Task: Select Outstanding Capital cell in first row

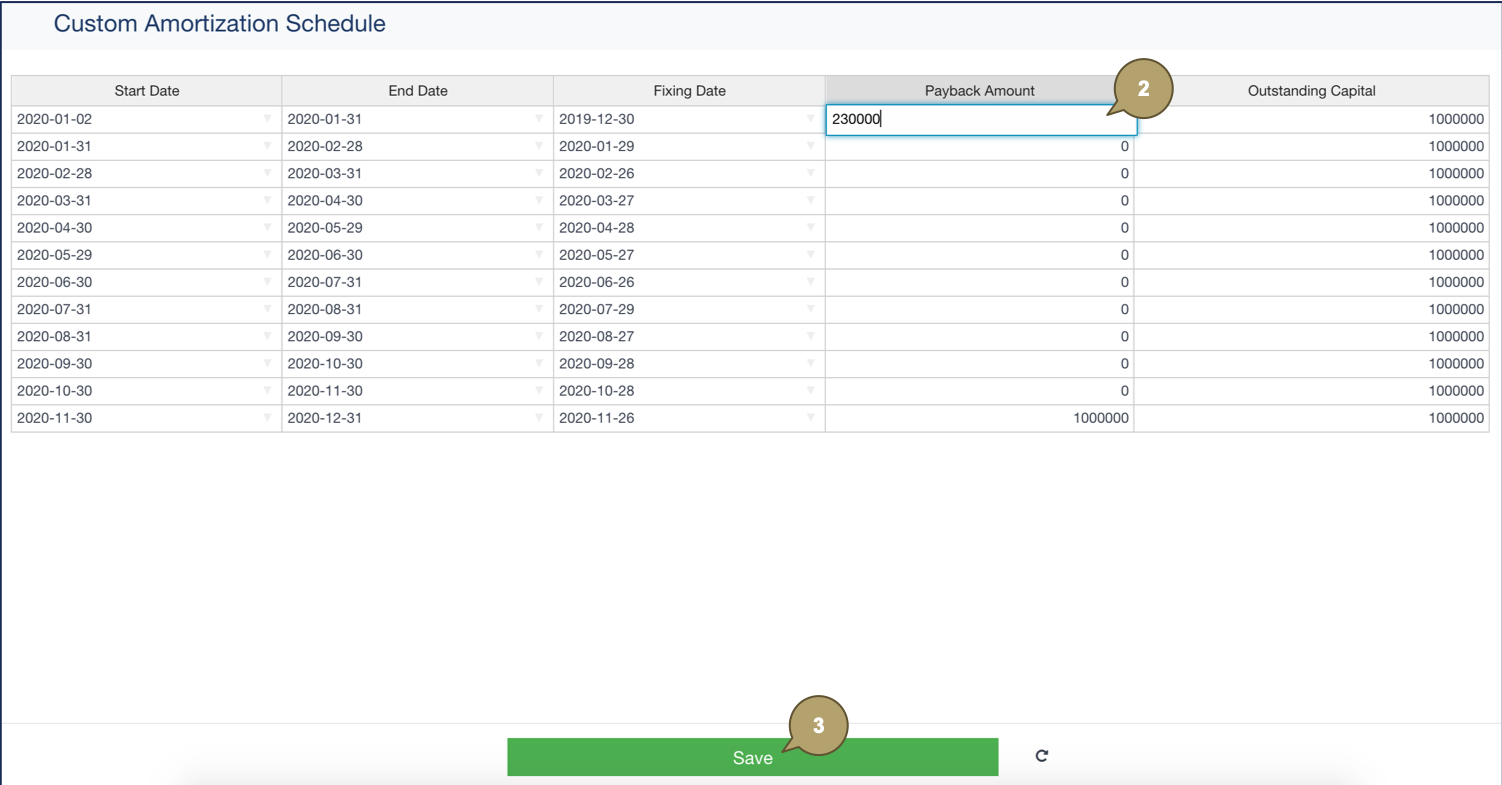Action: pos(1311,119)
